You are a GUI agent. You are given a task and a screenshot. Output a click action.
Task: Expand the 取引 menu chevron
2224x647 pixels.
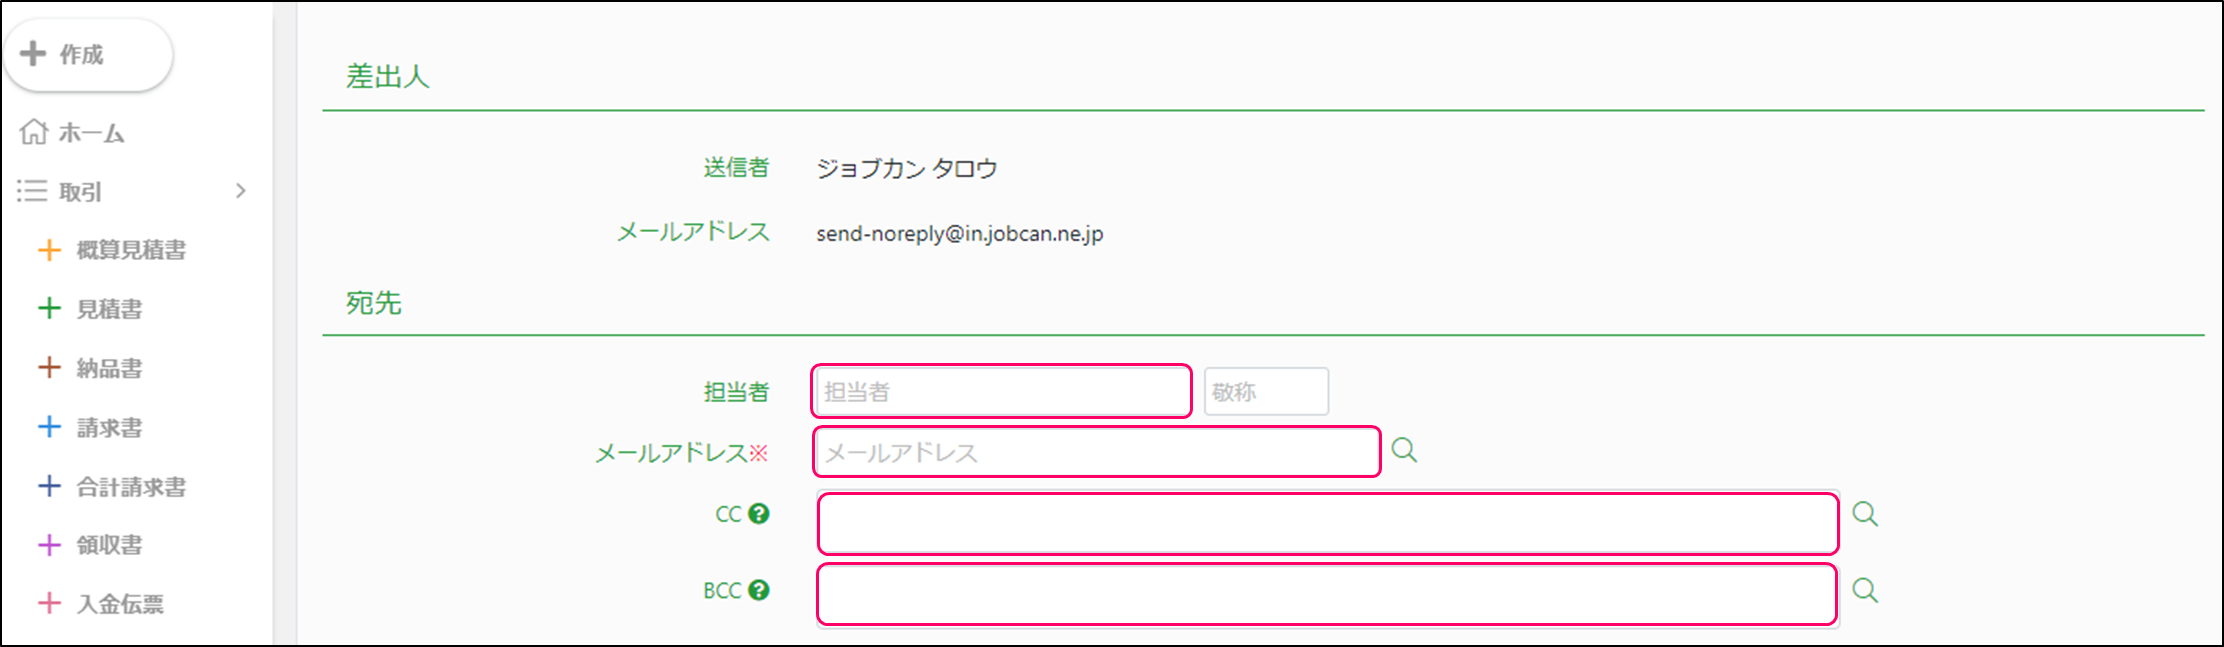click(240, 191)
